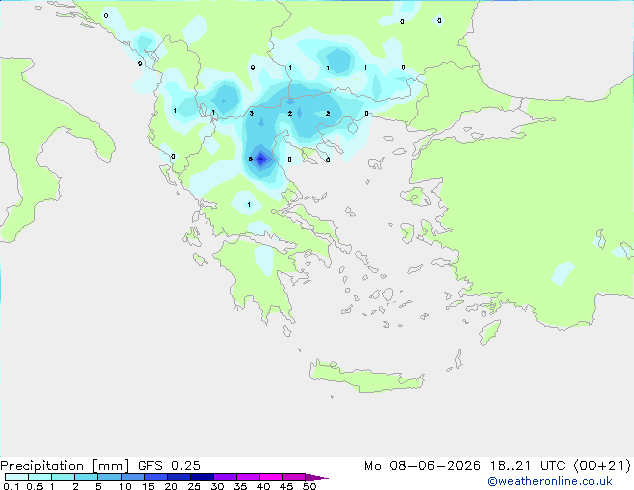
Task: Click the '3' precipitation value on the map
Action: 251,114
